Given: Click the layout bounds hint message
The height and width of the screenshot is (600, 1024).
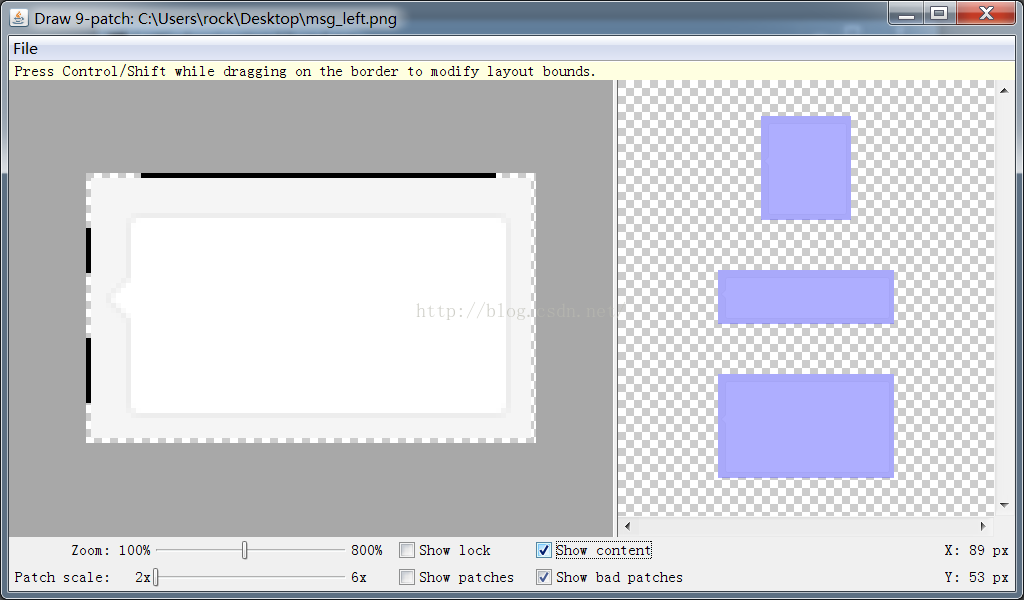Looking at the screenshot, I should point(305,71).
